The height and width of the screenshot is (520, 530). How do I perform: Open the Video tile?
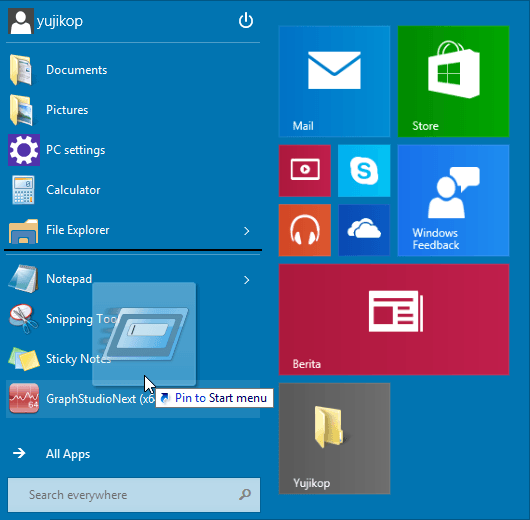click(x=305, y=171)
